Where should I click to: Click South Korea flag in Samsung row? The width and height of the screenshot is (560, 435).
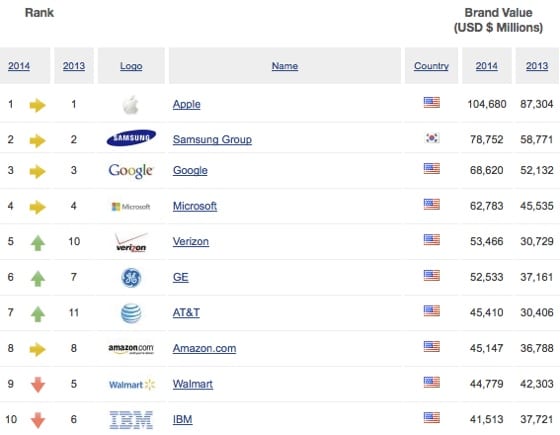432,138
